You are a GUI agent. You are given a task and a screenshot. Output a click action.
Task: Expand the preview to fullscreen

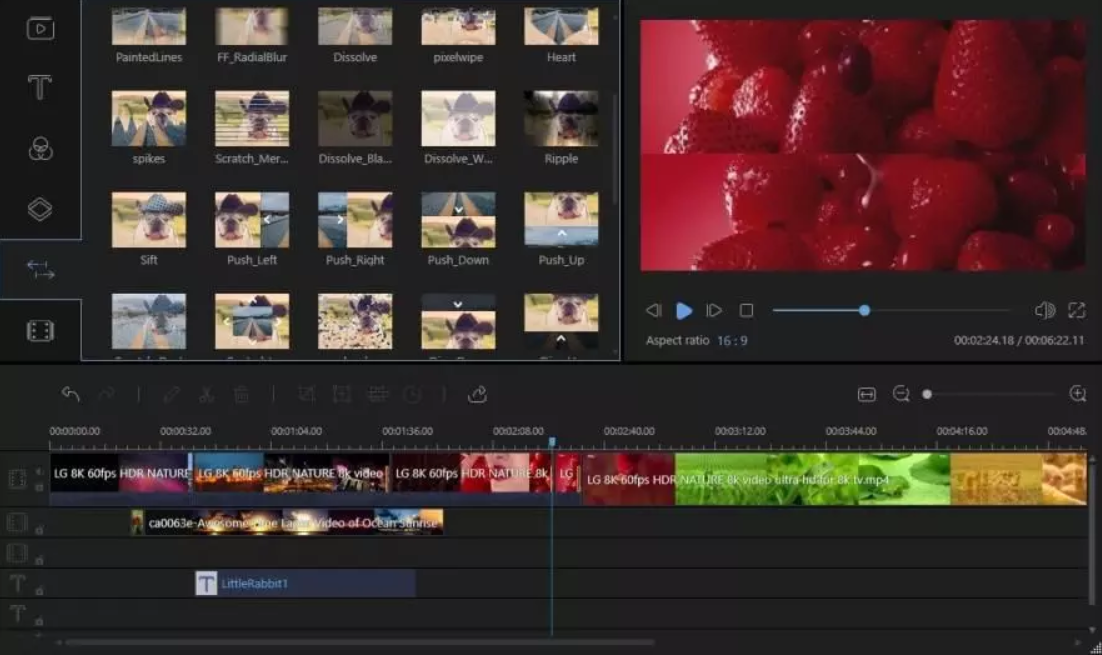tap(1079, 310)
